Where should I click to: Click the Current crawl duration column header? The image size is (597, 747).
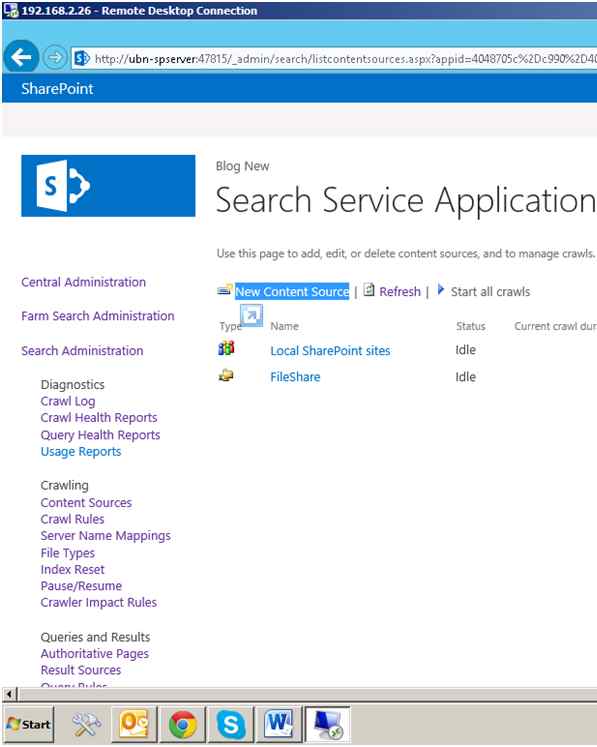555,326
